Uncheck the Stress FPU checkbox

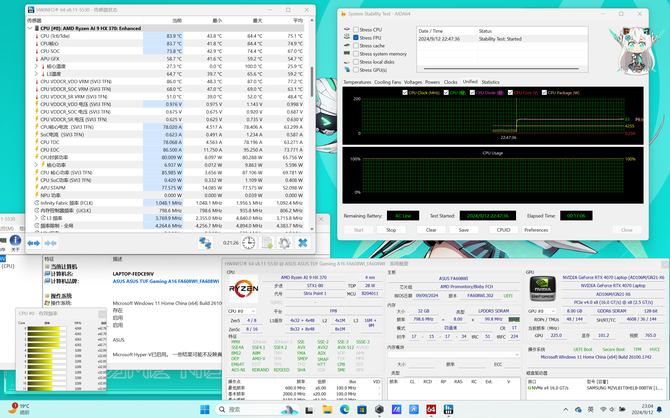(x=356, y=38)
